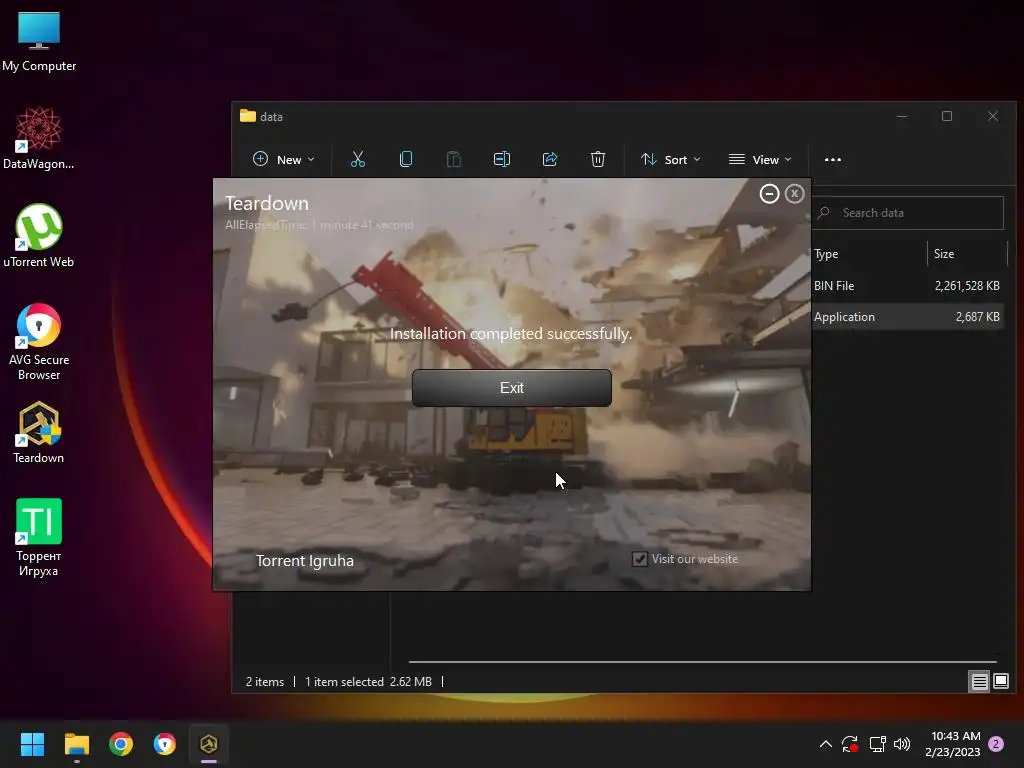Open the Windows Start menu
This screenshot has height=768, width=1024.
coord(32,744)
